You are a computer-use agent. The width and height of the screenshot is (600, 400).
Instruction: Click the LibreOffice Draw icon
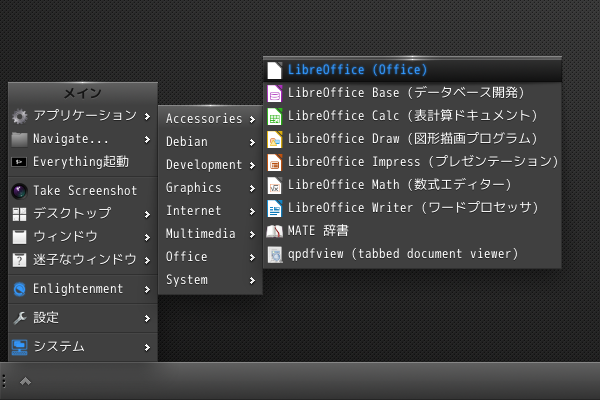pos(274,139)
